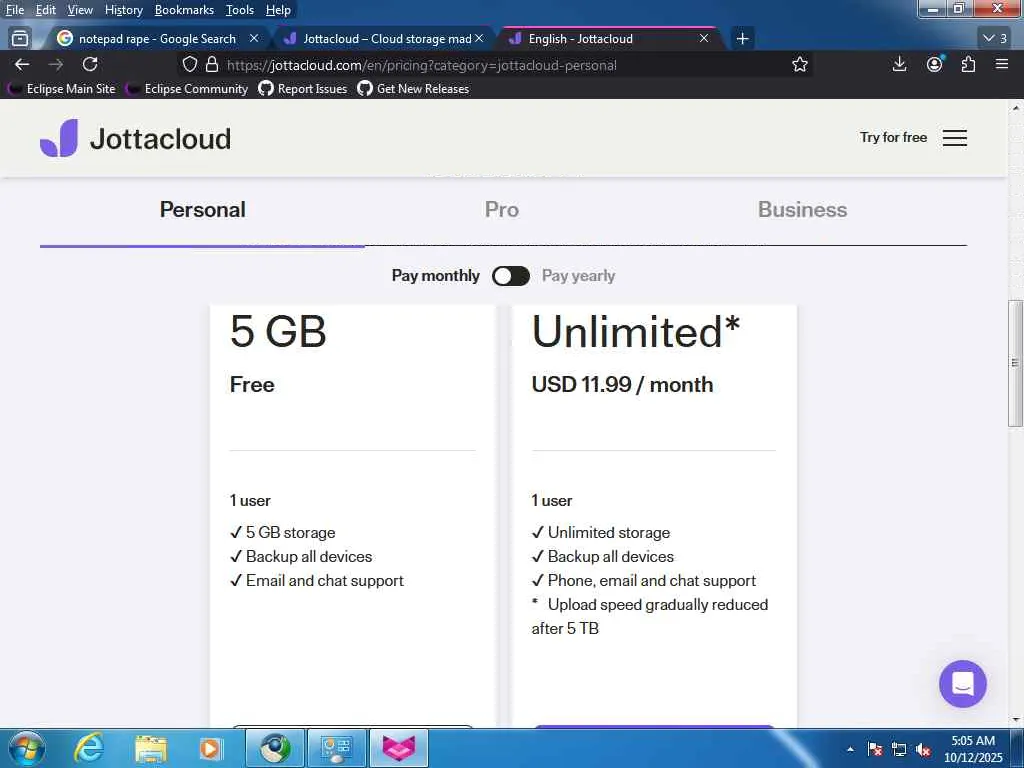Screen dimensions: 1024x768
Task: Open Internet Explorer from taskbar
Action: point(89,748)
